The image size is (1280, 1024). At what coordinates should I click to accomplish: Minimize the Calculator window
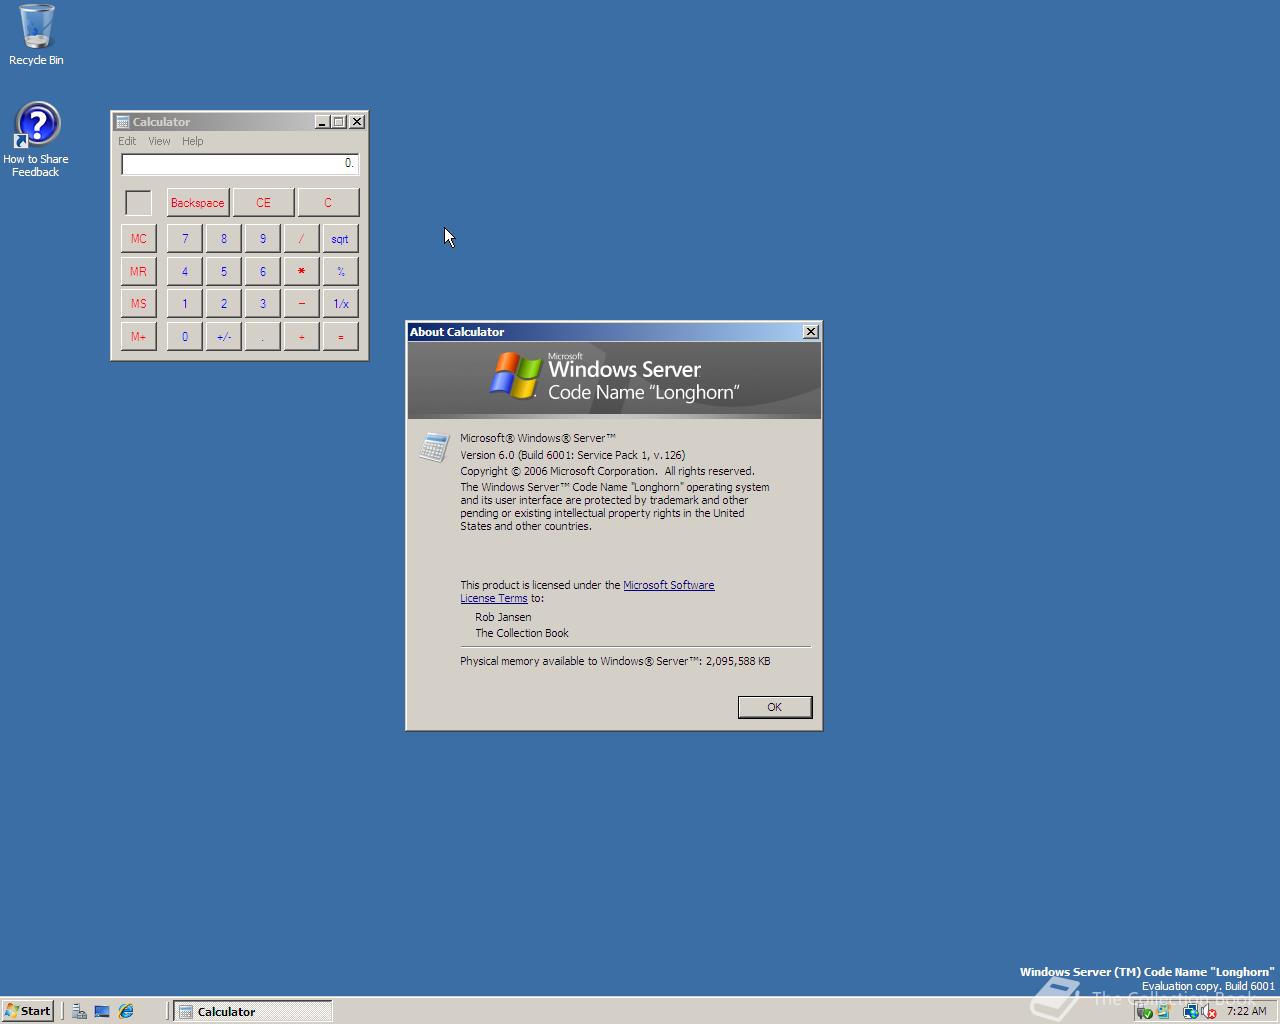click(322, 122)
